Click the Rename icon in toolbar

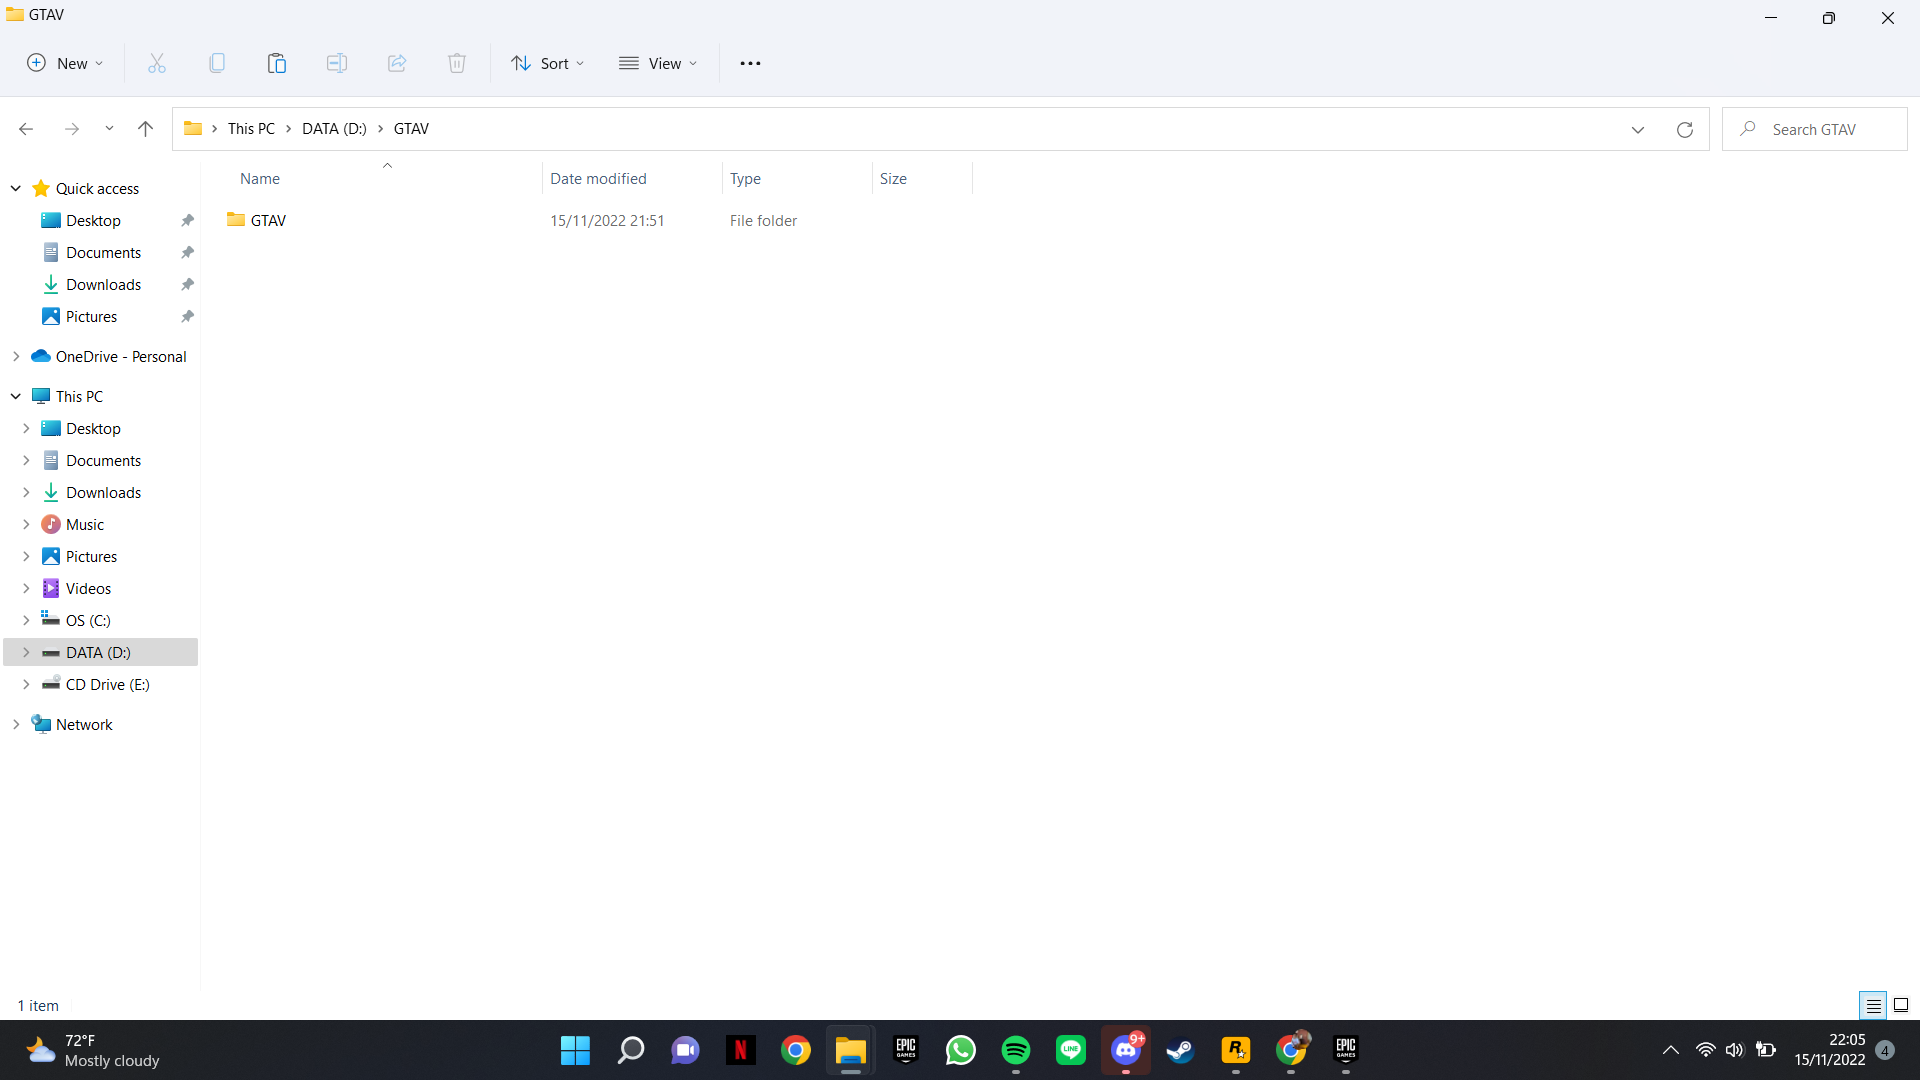pos(337,63)
